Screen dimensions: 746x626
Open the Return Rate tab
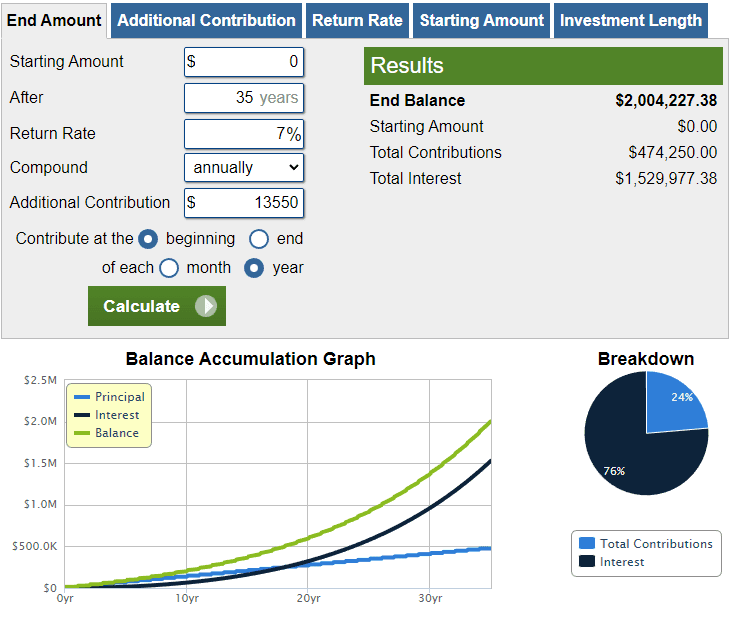pos(357,20)
